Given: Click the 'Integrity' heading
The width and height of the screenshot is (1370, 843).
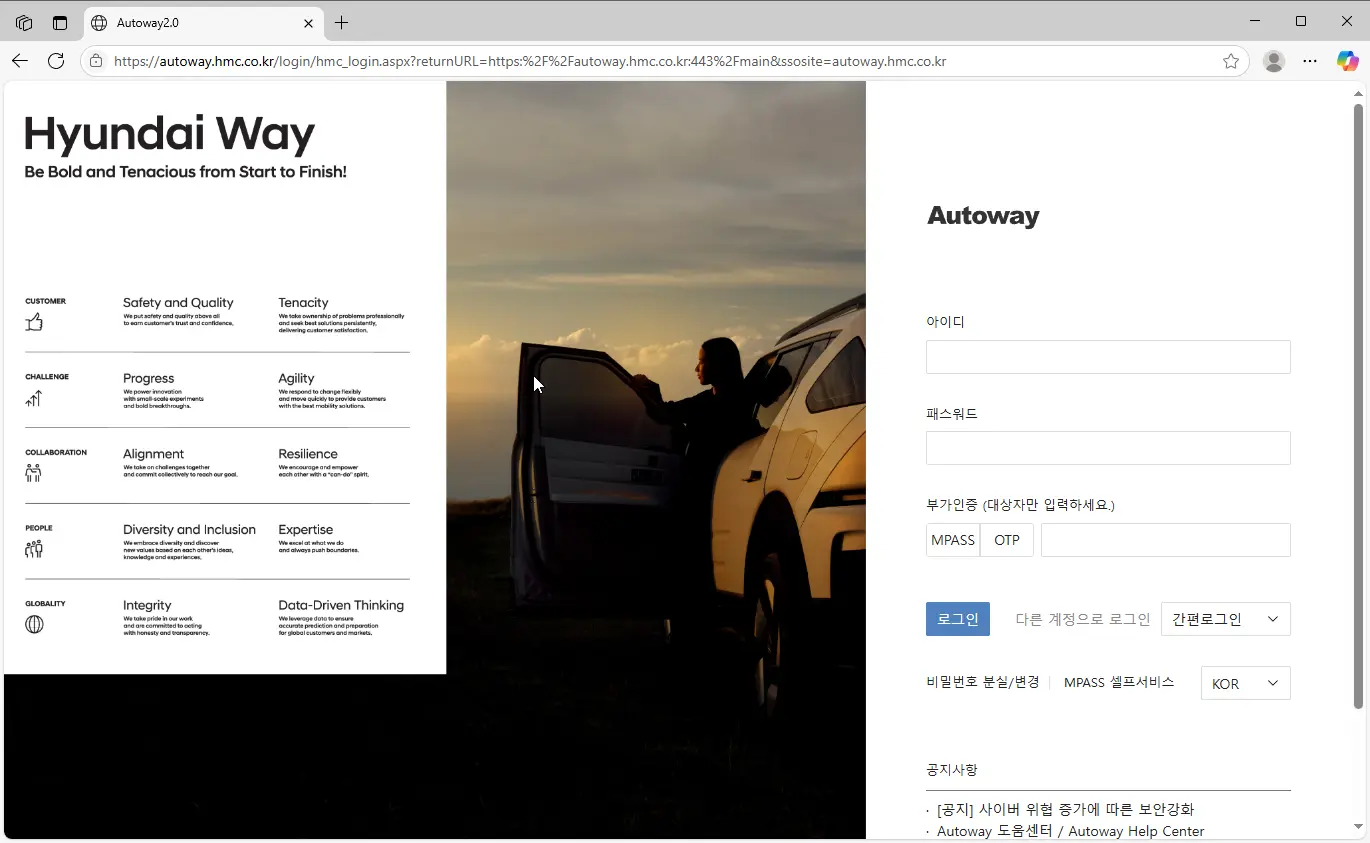Looking at the screenshot, I should [x=147, y=605].
